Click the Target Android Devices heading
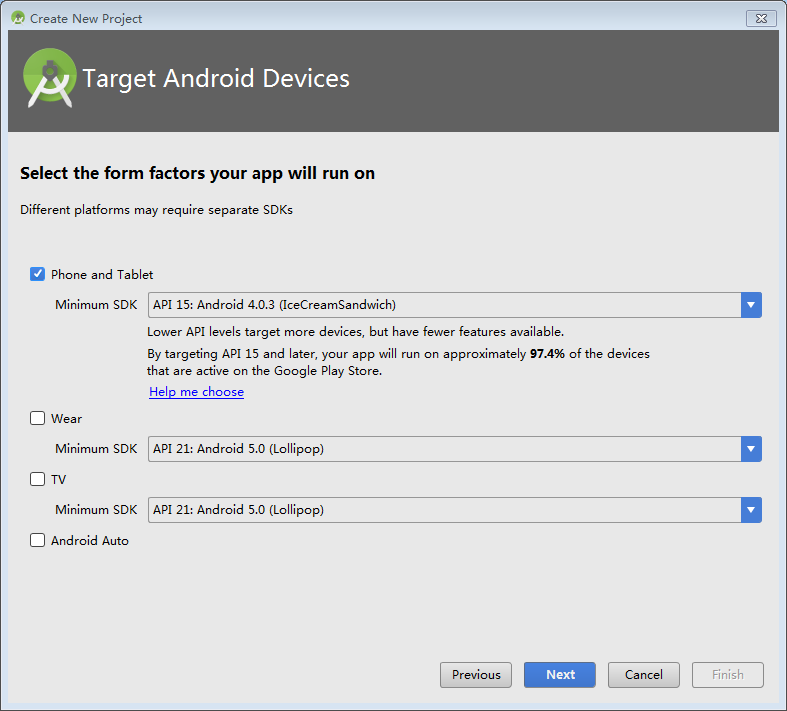787x711 pixels. tap(216, 79)
